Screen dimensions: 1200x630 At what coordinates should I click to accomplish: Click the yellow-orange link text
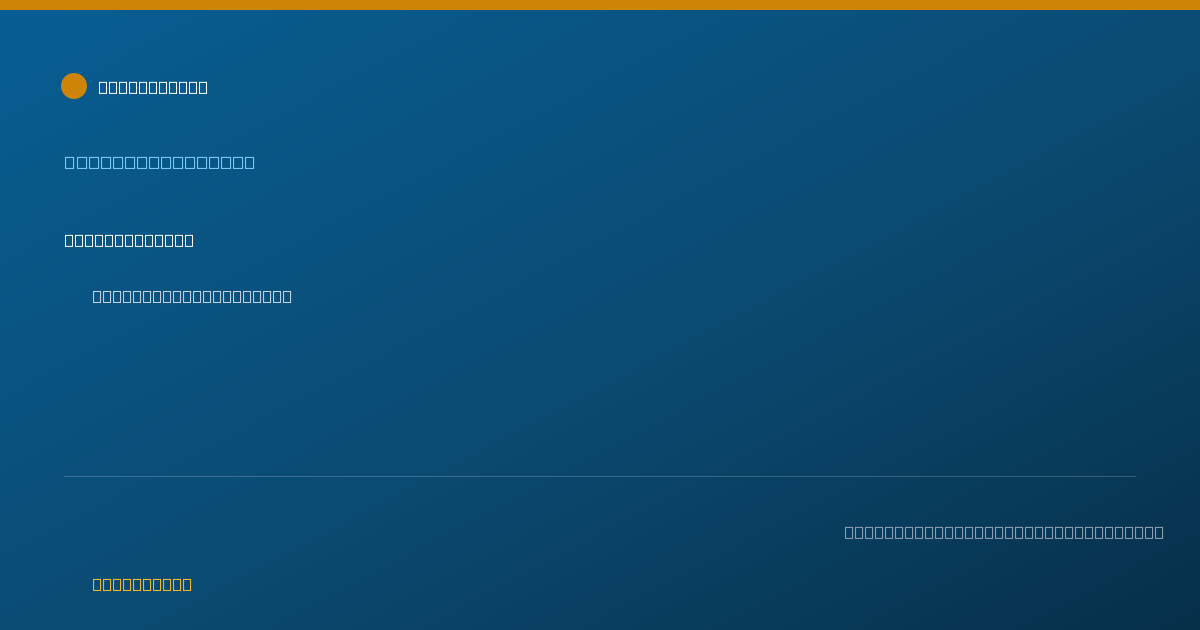point(142,584)
